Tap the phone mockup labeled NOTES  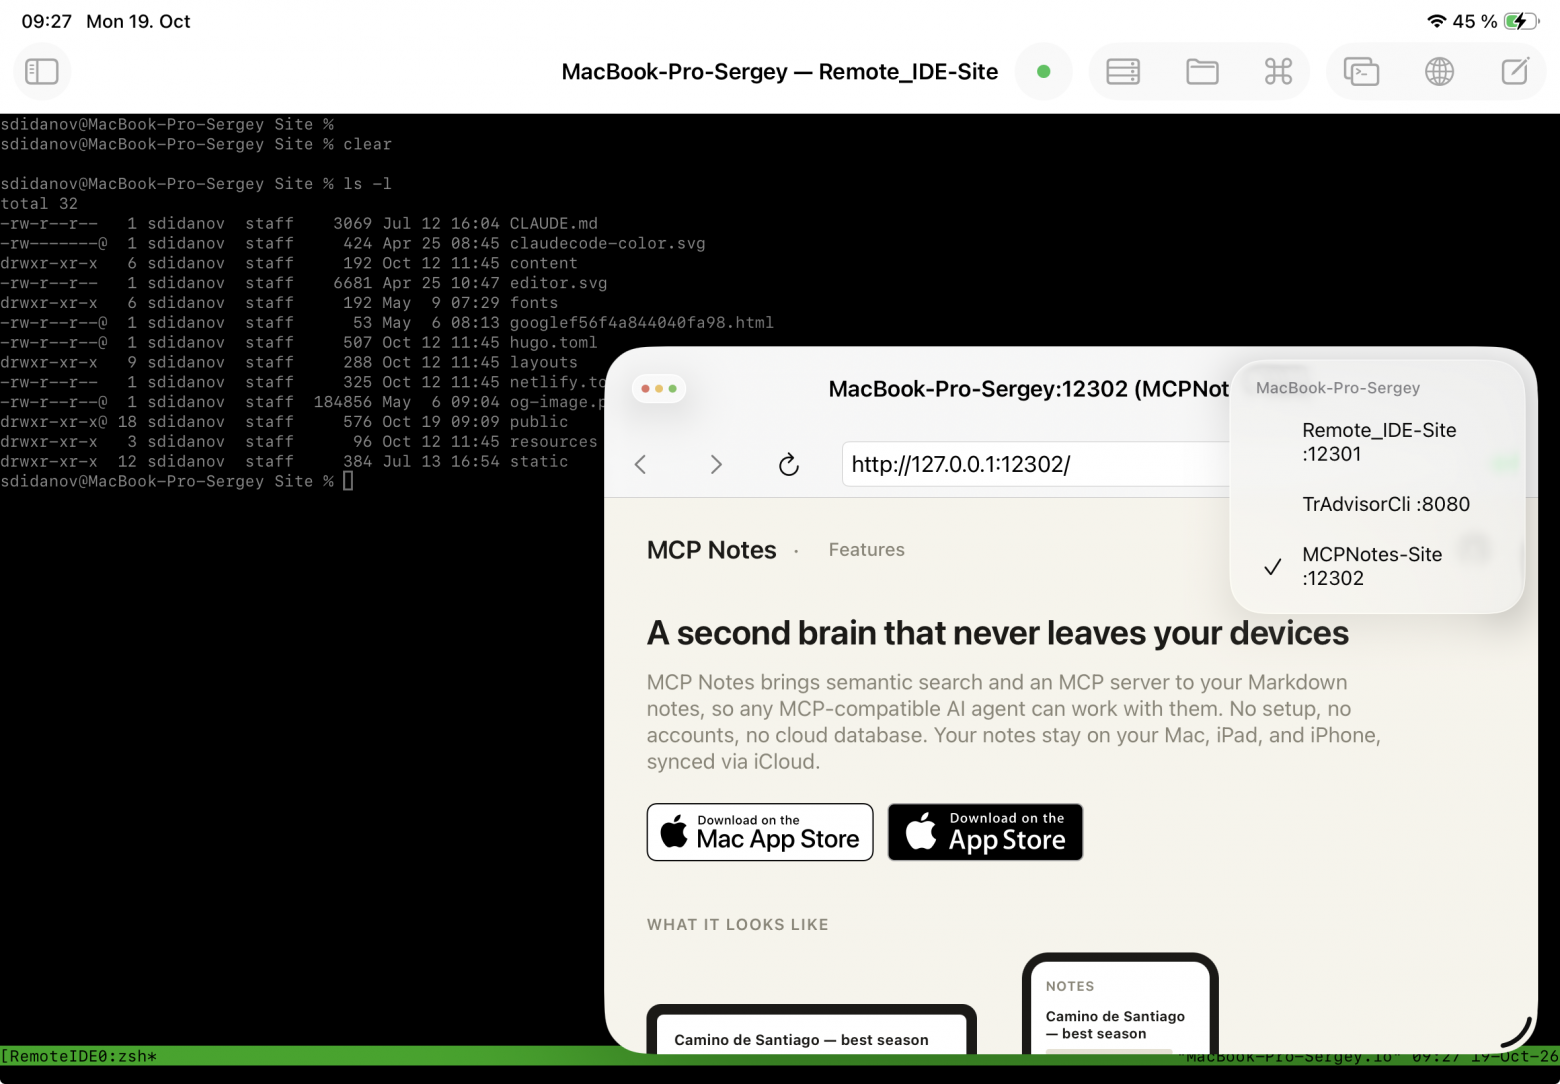1120,1003
